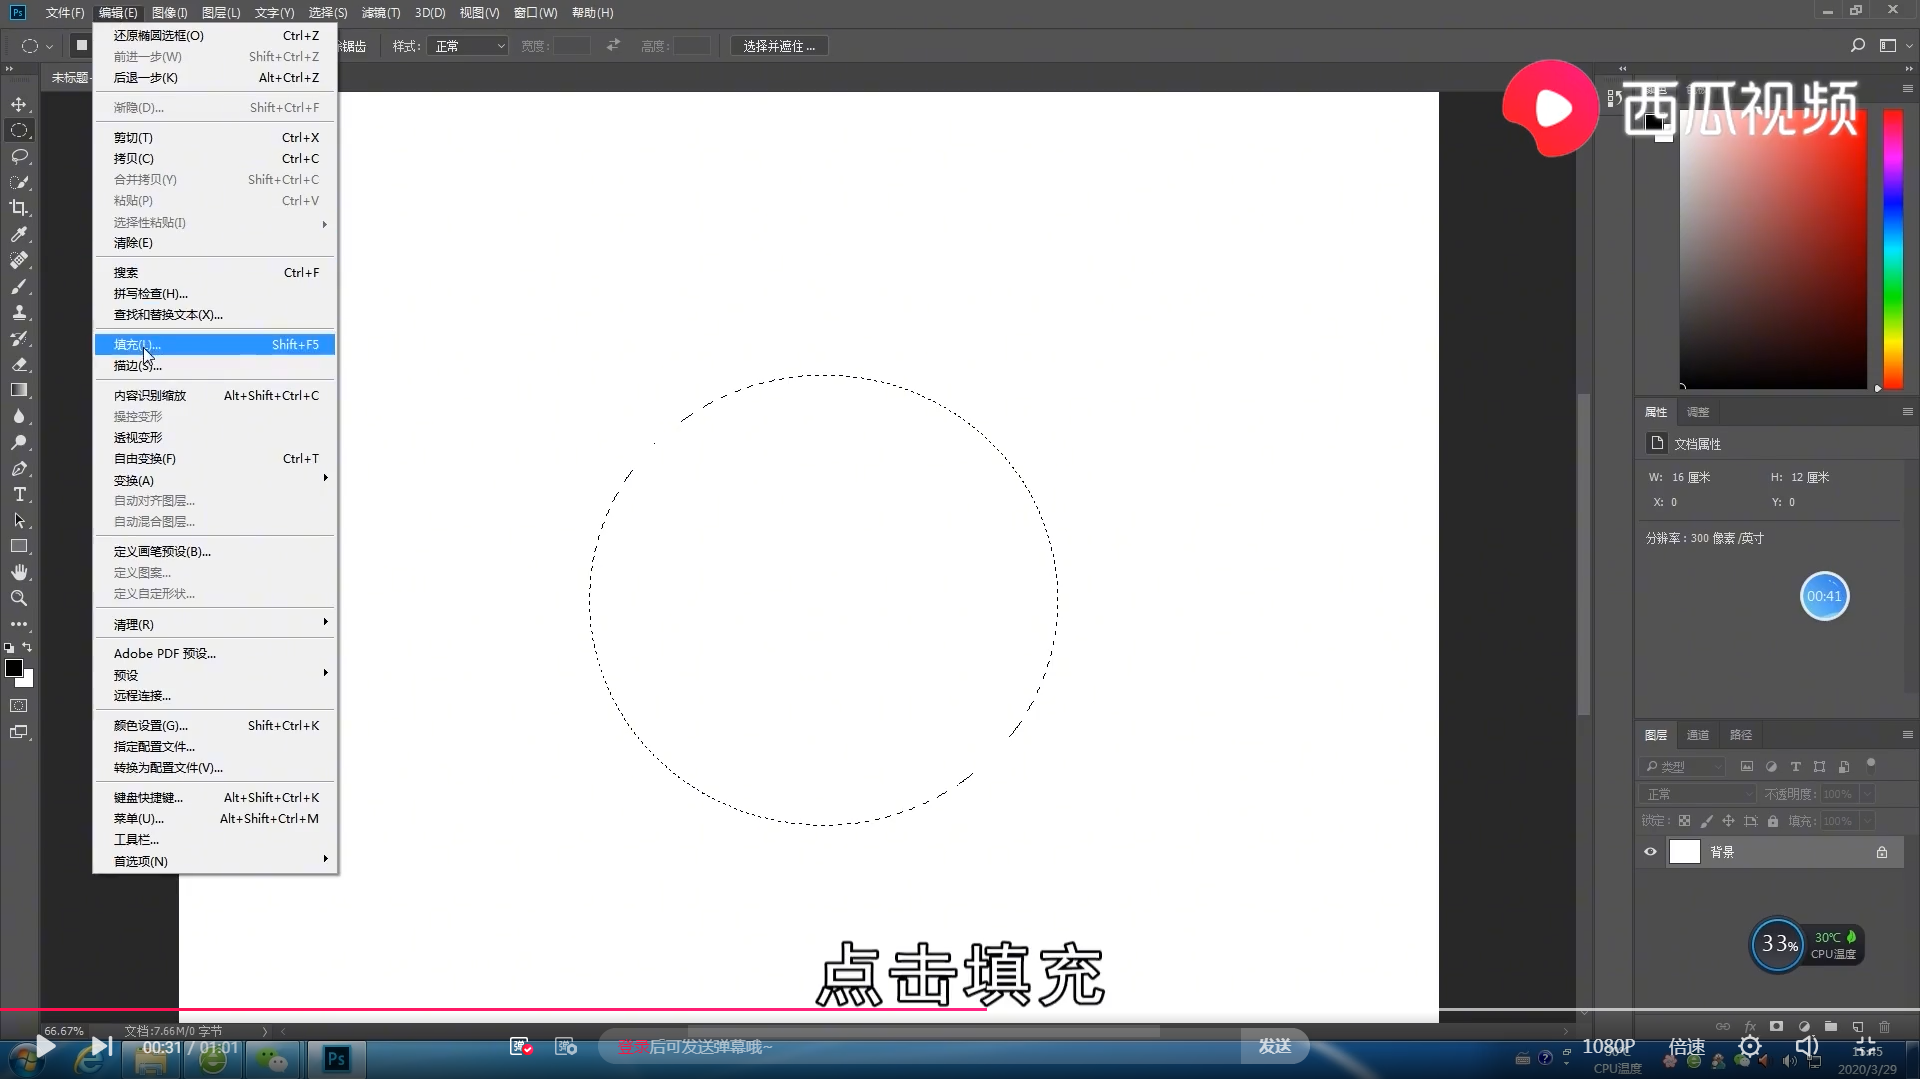Open the layer blend mode dropdown showing 正常
1920x1079 pixels.
1697,793
